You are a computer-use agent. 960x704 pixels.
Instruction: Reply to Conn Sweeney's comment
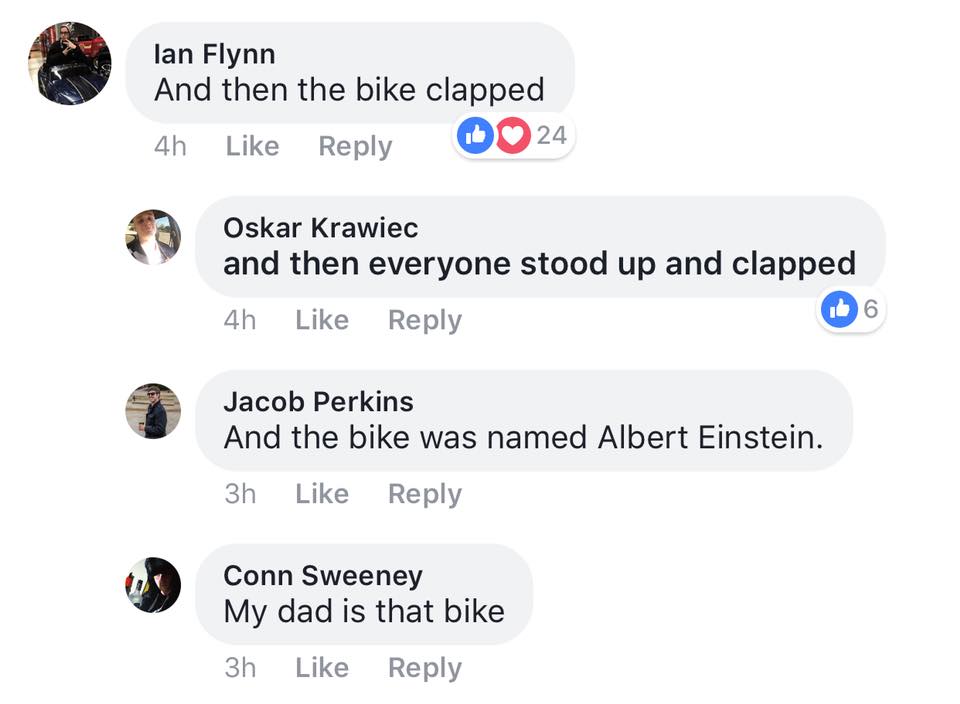click(425, 668)
